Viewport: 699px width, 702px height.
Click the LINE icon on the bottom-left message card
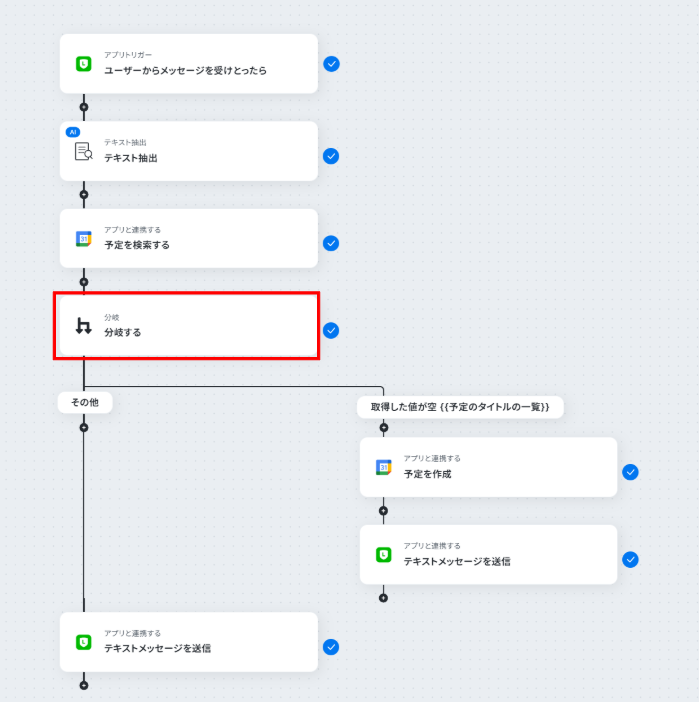[83, 642]
